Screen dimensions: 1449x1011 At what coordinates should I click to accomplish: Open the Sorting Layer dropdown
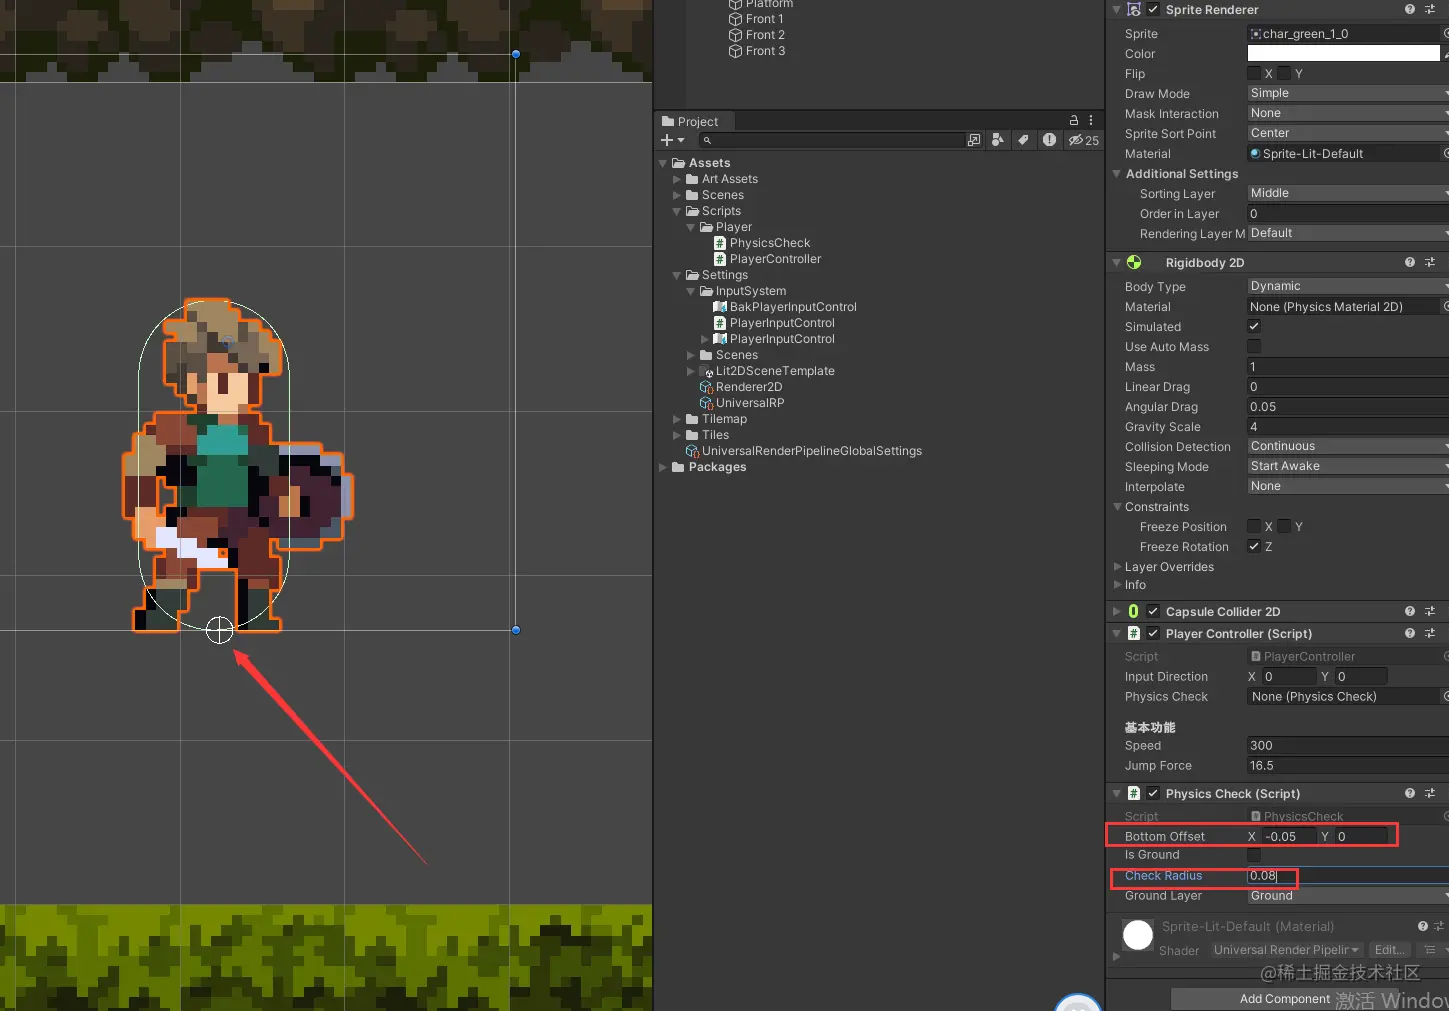coord(1347,193)
